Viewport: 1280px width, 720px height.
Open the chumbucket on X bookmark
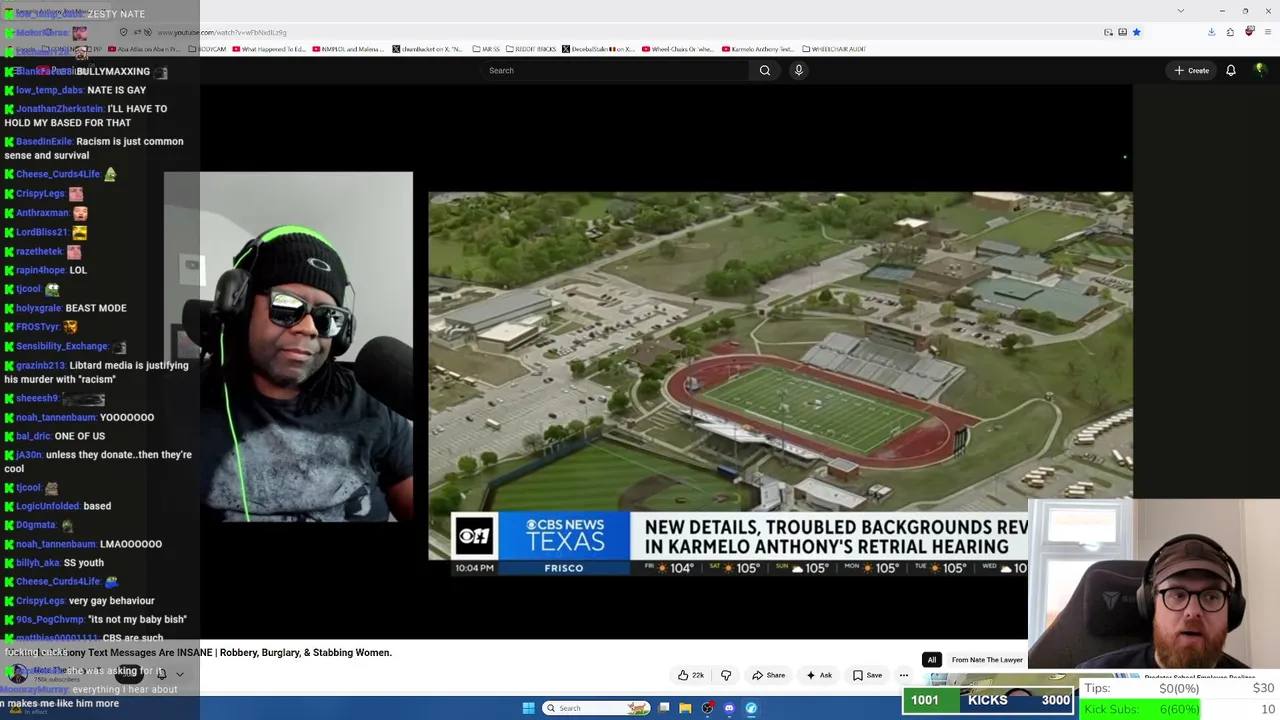(x=428, y=49)
